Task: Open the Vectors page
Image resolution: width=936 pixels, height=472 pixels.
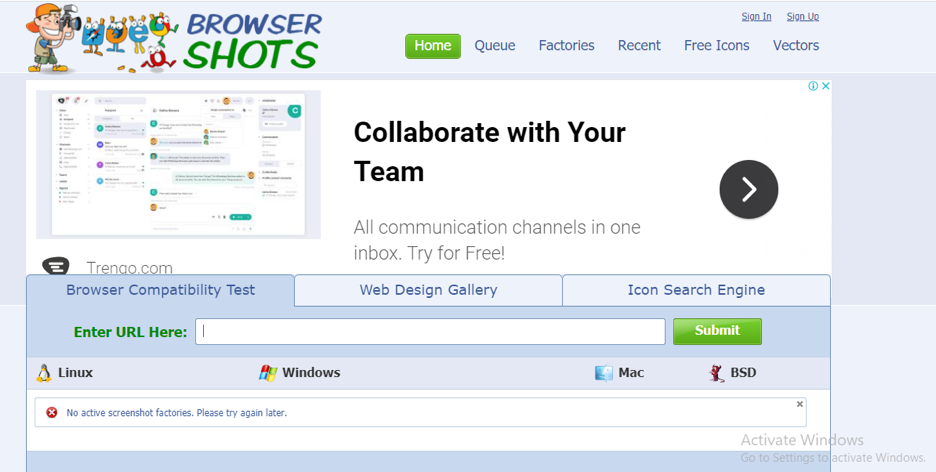Action: click(x=796, y=45)
